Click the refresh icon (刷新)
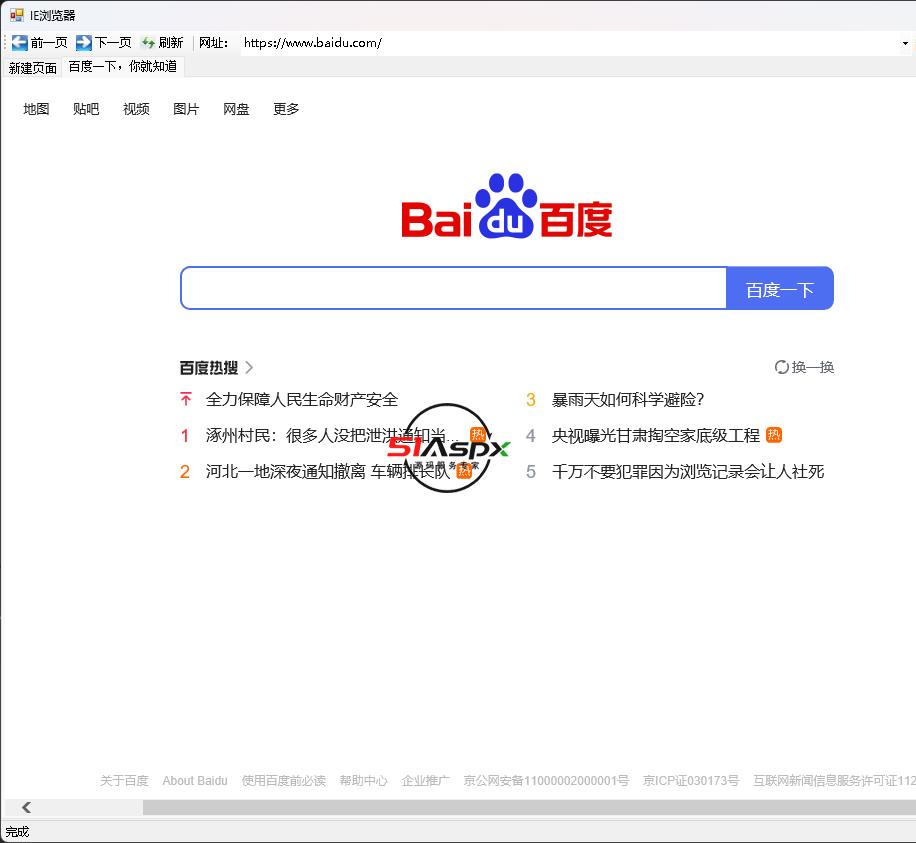Screen dimensions: 916x843 148,43
